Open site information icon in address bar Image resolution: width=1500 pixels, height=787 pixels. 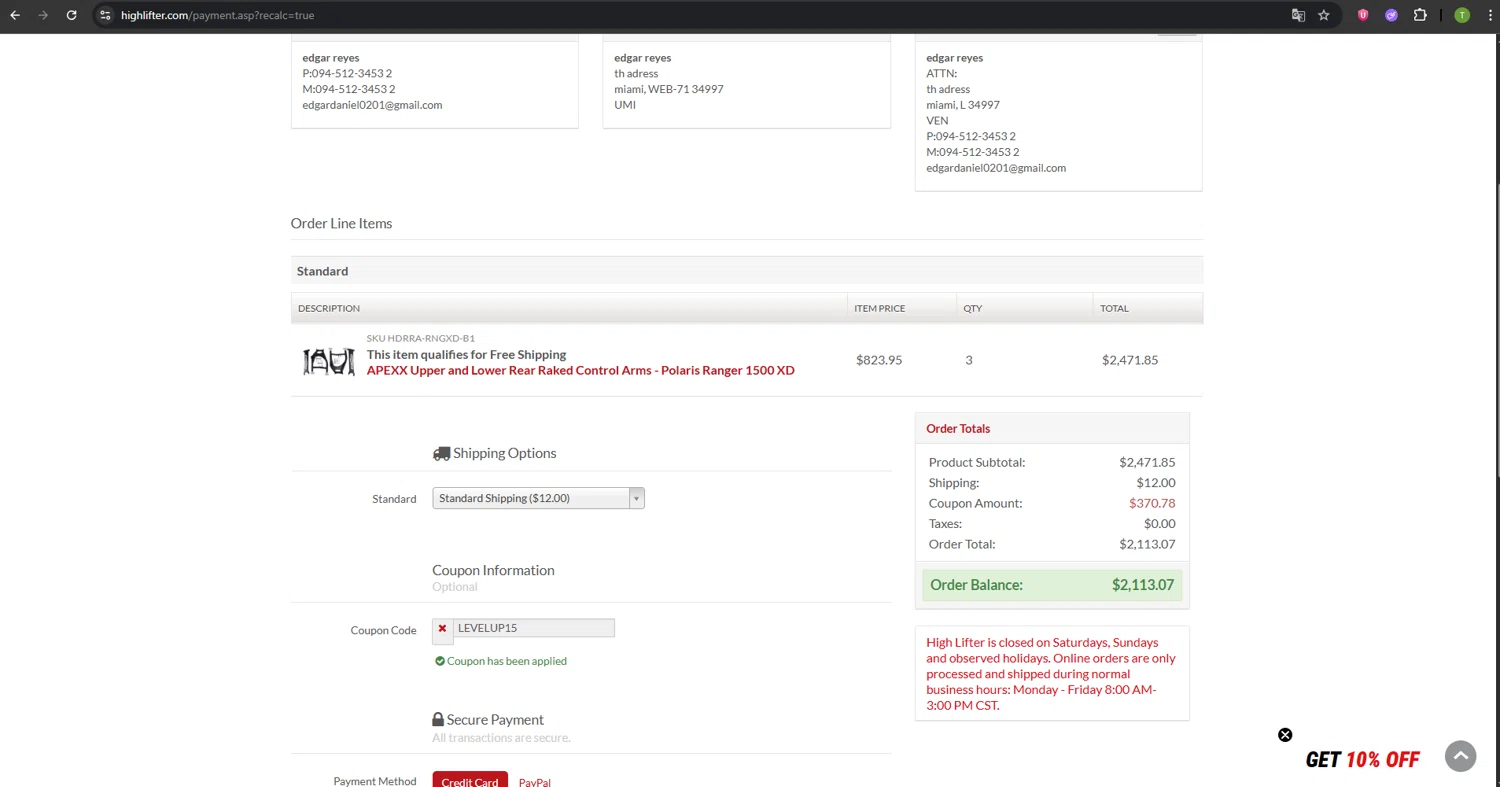(105, 15)
